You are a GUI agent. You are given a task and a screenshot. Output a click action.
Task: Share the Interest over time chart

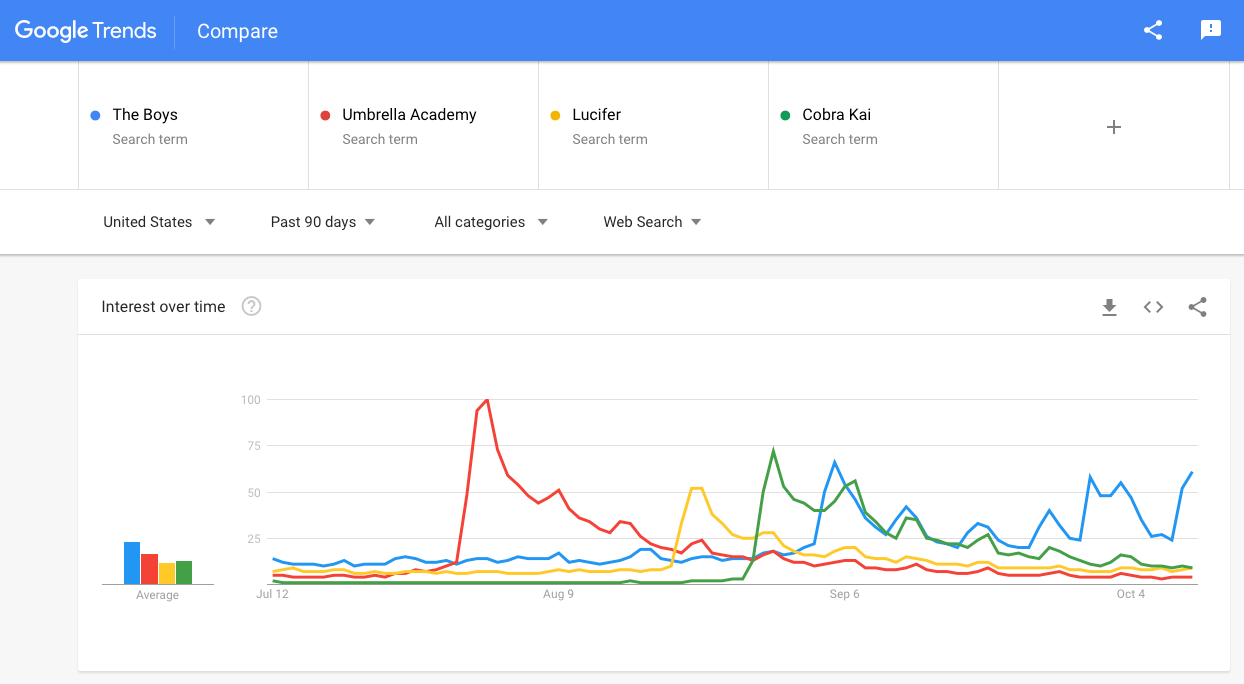1197,307
